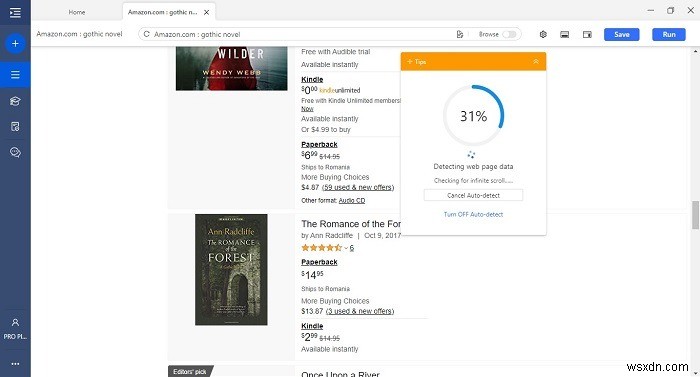Click the Now link under Kindle Unlimited
Image resolution: width=700 pixels, height=377 pixels.
click(x=307, y=109)
